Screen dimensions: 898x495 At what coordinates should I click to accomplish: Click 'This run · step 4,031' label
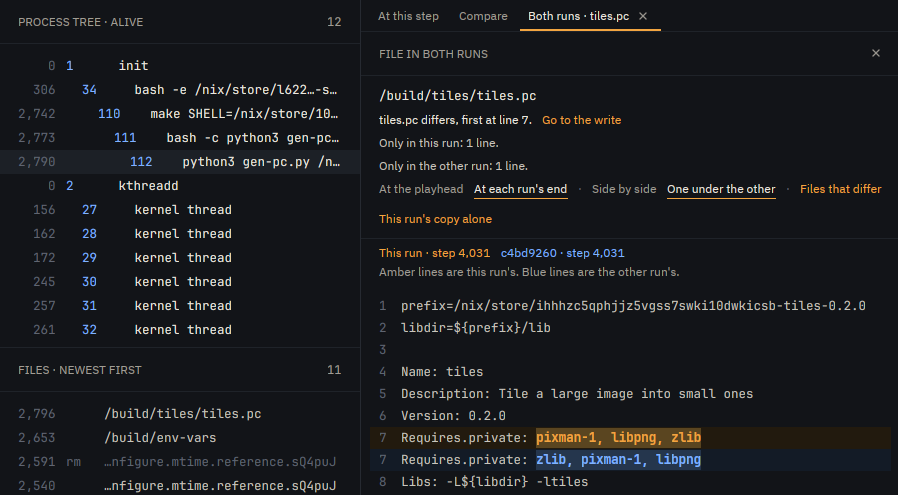click(434, 253)
